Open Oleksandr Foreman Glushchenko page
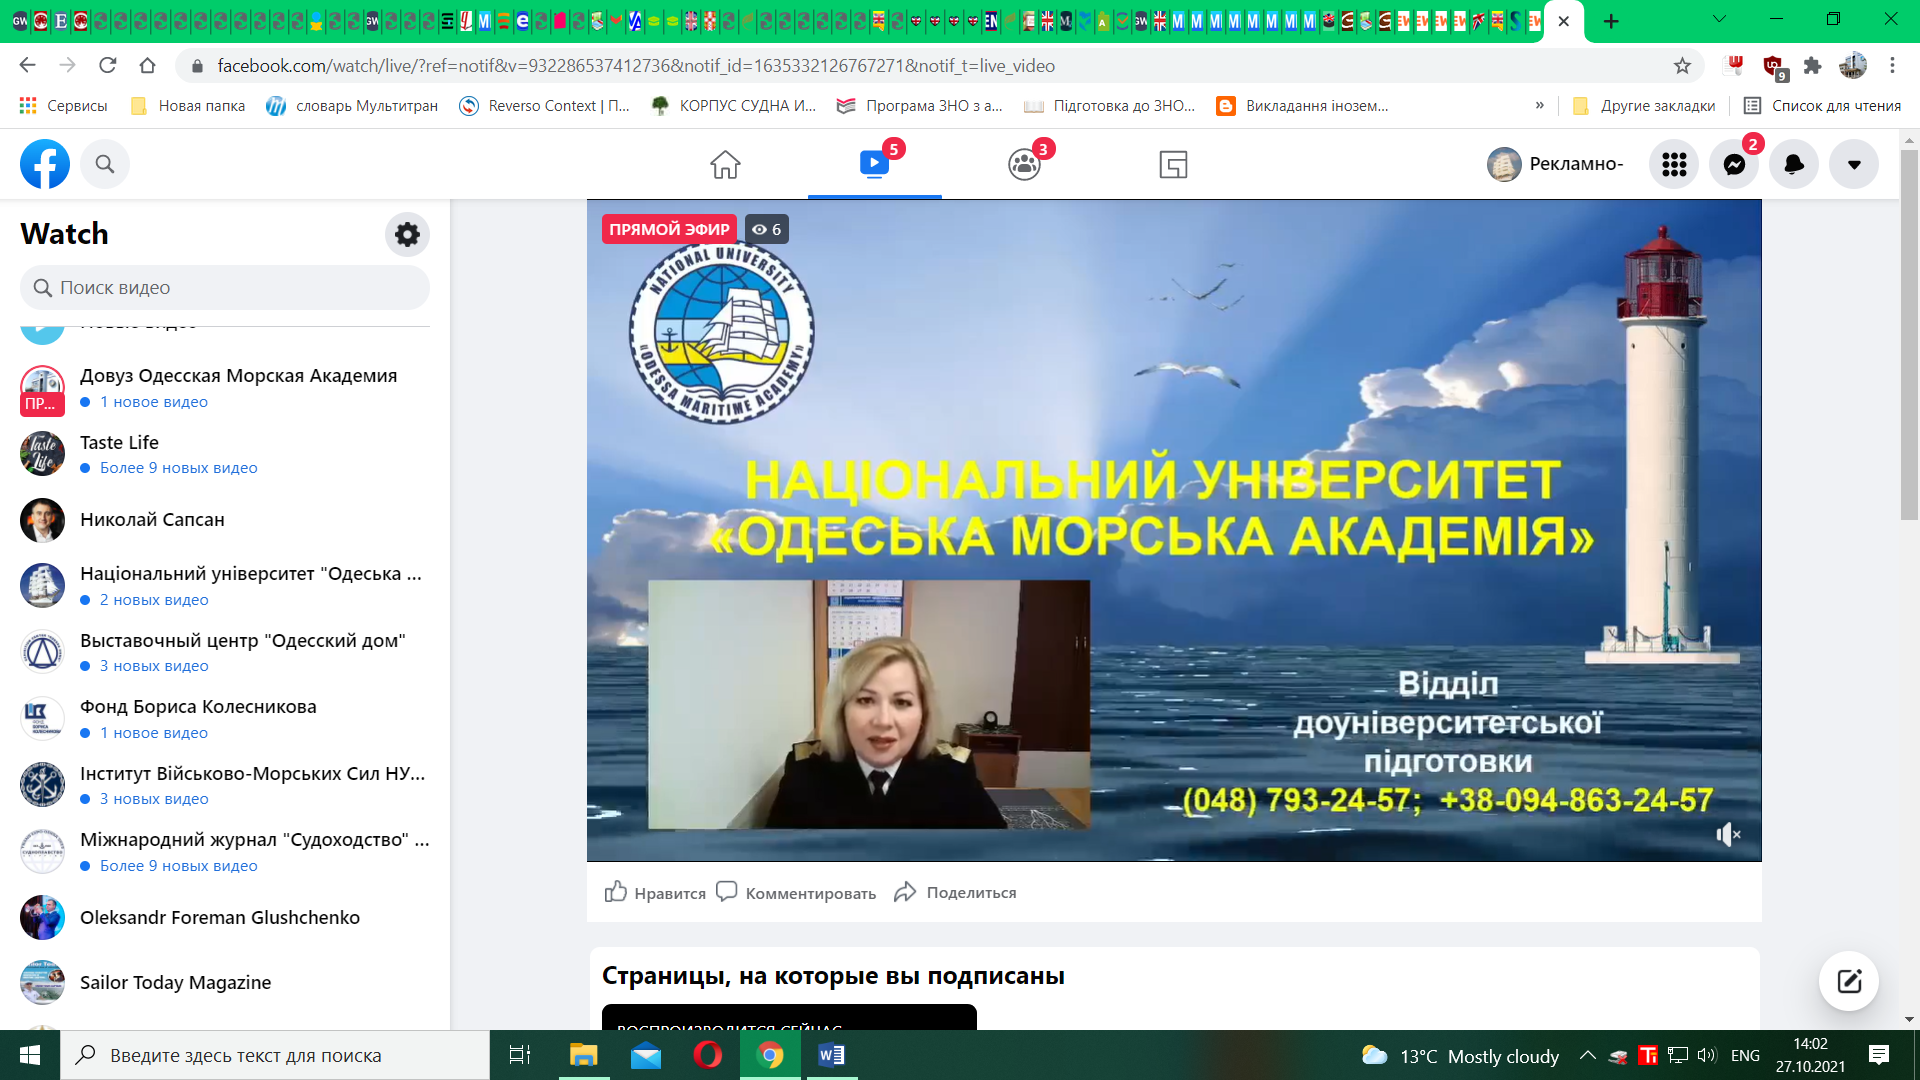Screen dimensions: 1920x1080 pos(225,918)
